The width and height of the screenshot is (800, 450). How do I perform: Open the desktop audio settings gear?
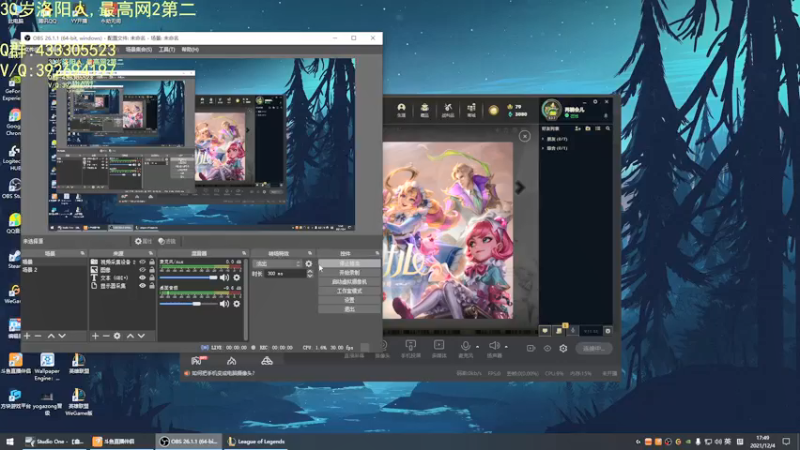236,304
